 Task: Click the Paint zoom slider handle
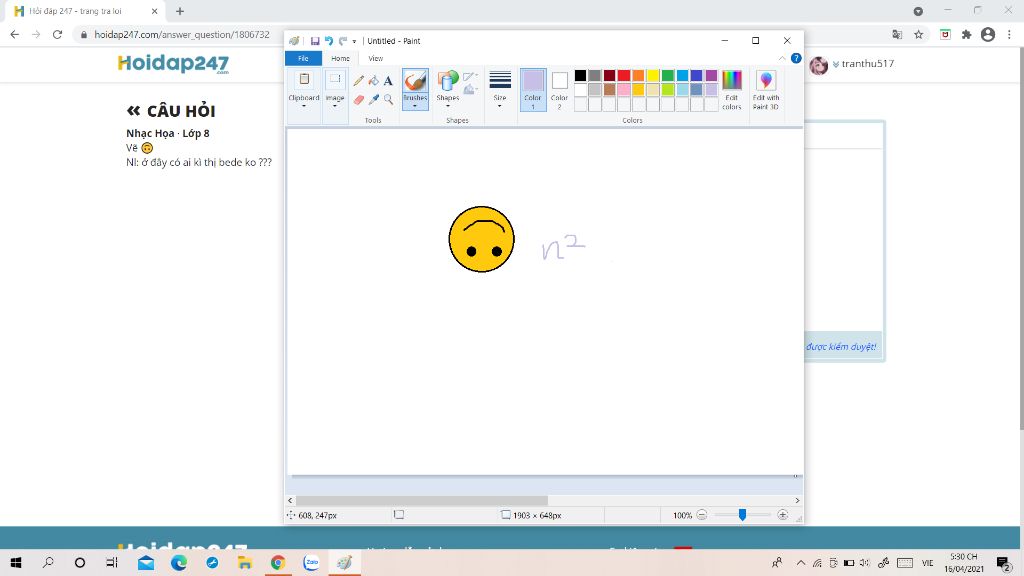pos(742,515)
